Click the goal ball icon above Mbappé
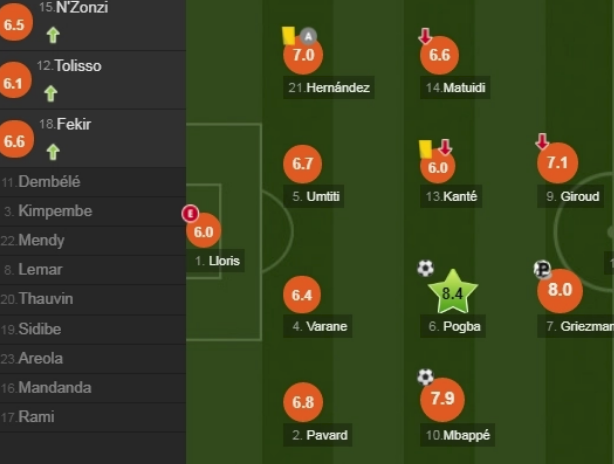 coord(425,377)
